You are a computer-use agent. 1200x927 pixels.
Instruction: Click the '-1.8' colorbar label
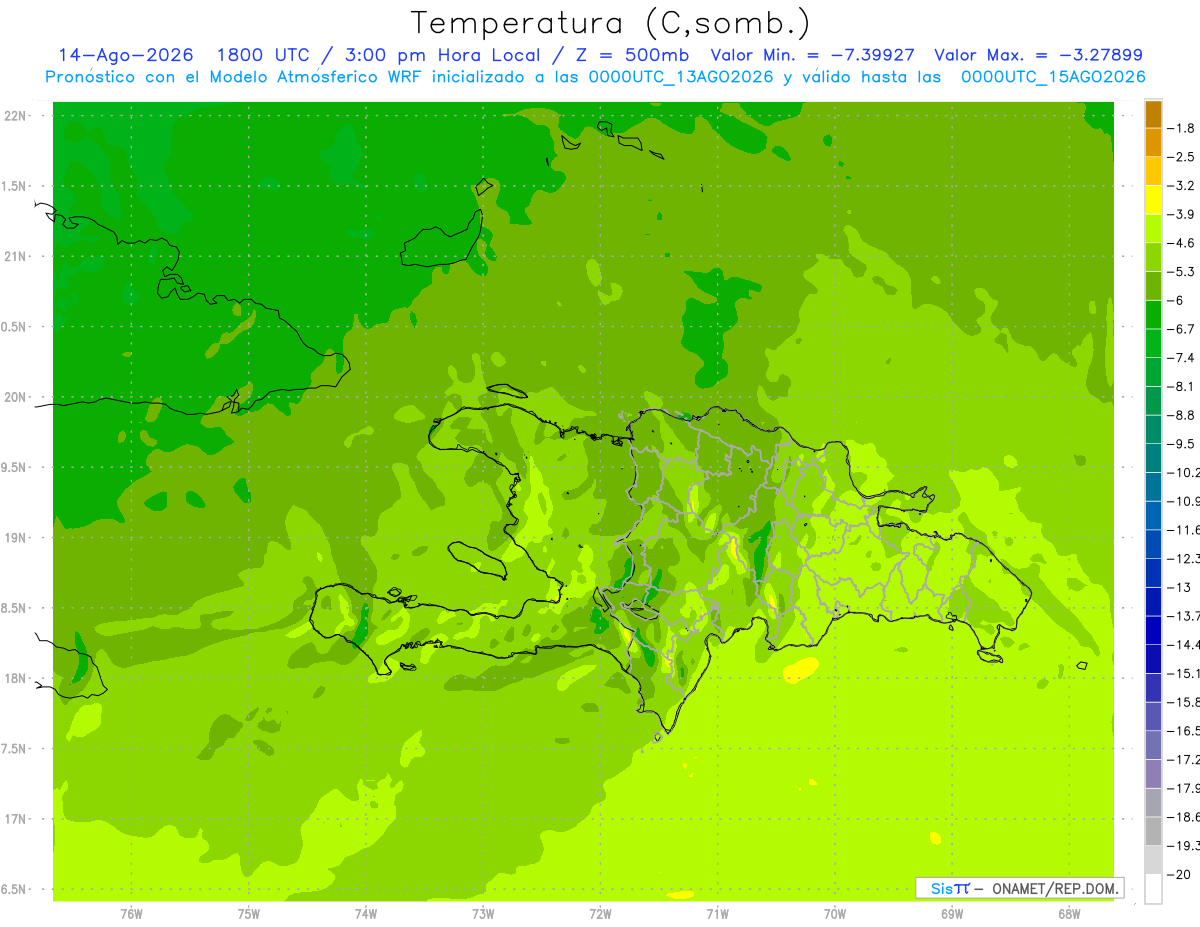pos(1182,128)
